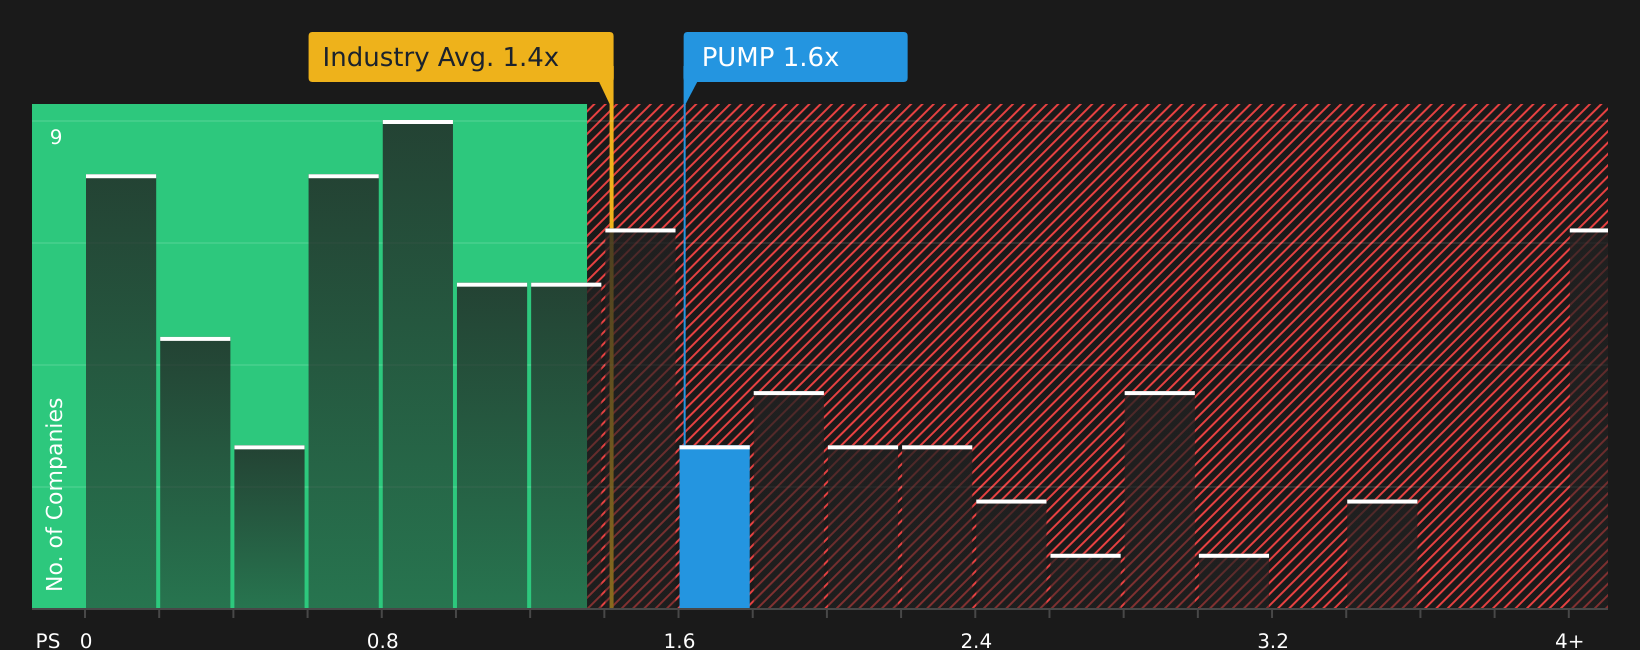Image resolution: width=1640 pixels, height=650 pixels.
Task: Click the '1.6' x-axis label
Action: (680, 641)
